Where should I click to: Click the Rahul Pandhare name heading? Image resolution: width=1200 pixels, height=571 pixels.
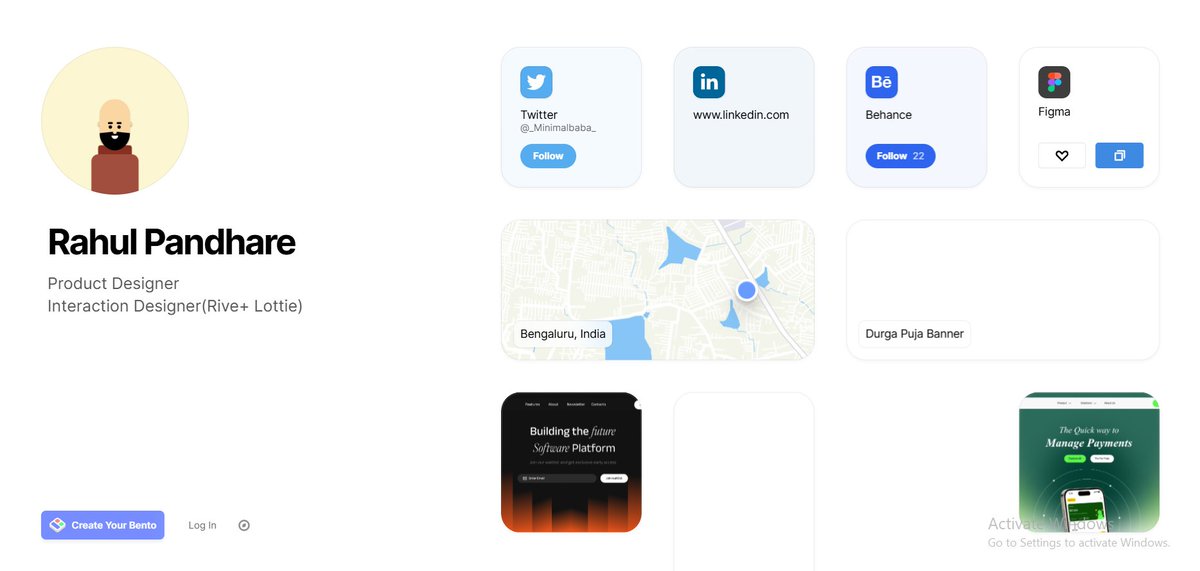[172, 242]
